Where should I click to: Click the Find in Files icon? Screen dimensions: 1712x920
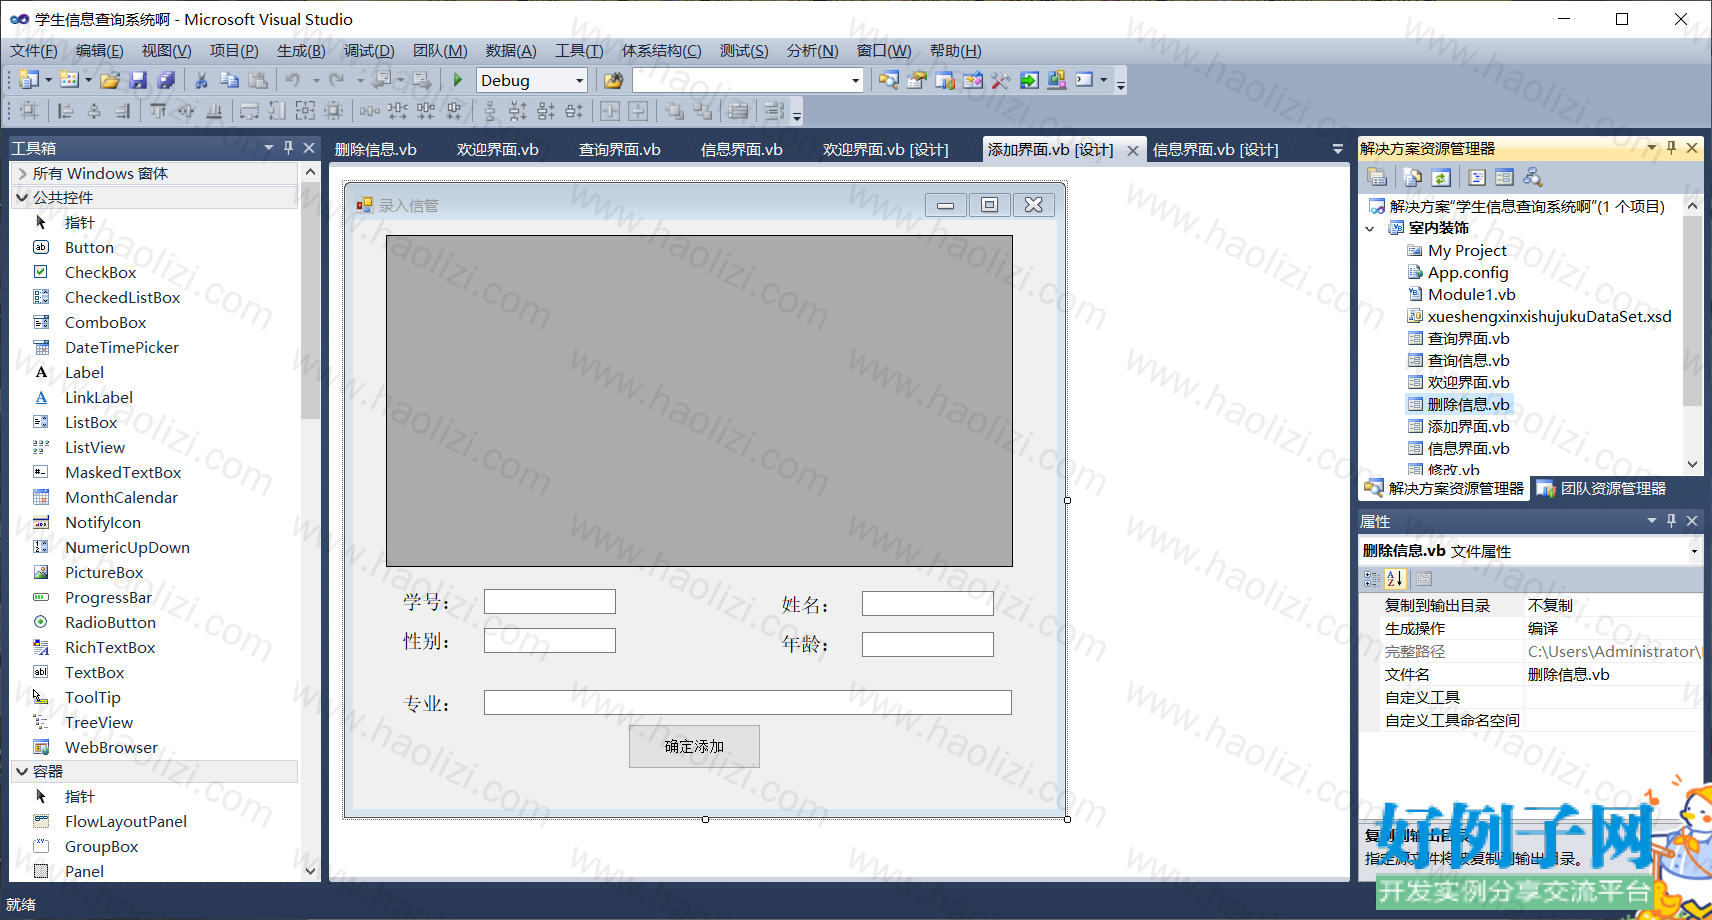(x=613, y=80)
